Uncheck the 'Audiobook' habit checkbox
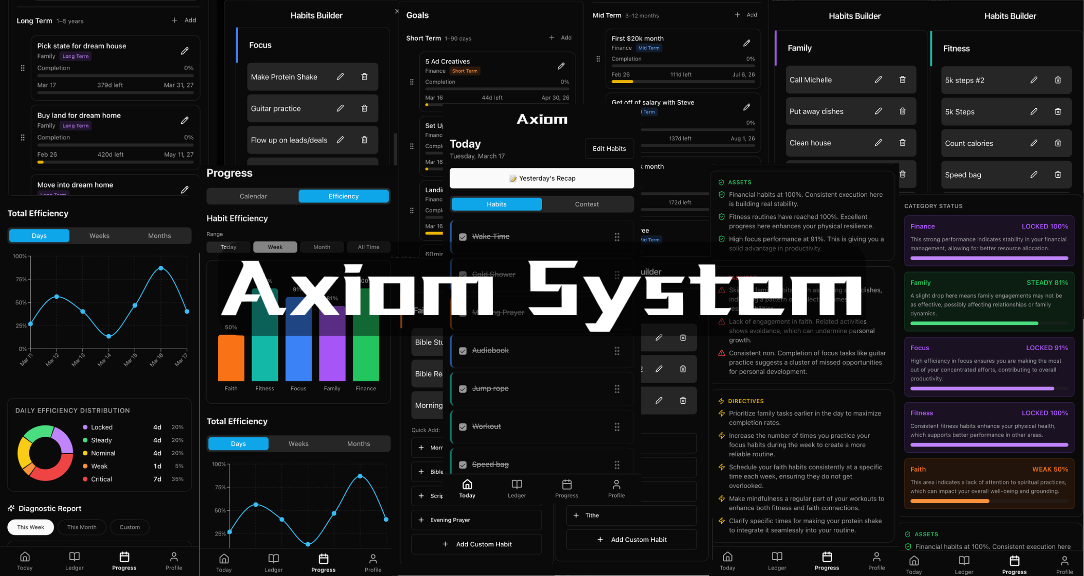 pos(462,351)
